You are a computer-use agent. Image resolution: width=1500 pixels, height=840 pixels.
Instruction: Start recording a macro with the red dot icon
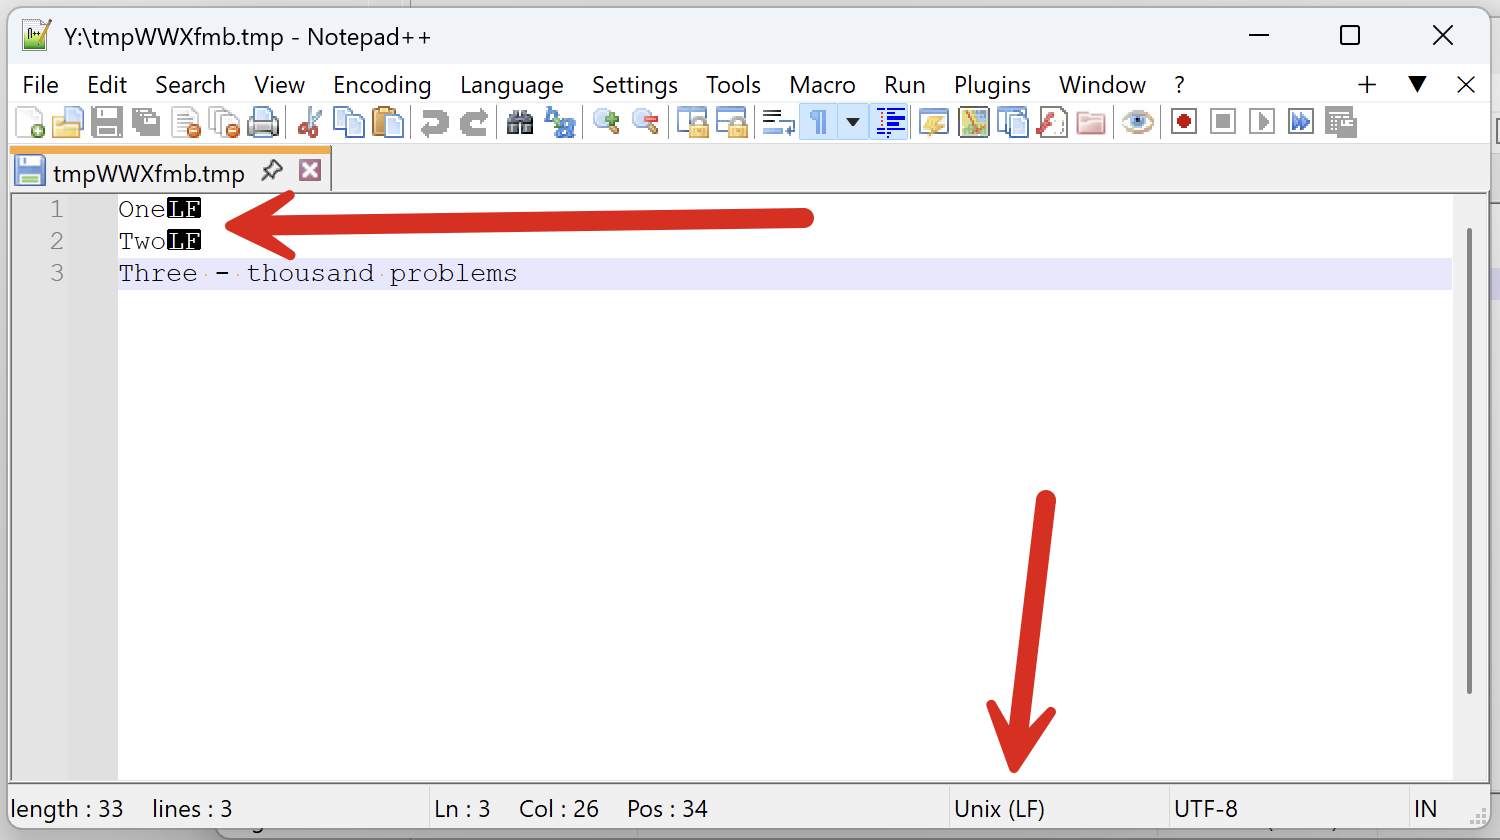(1183, 121)
